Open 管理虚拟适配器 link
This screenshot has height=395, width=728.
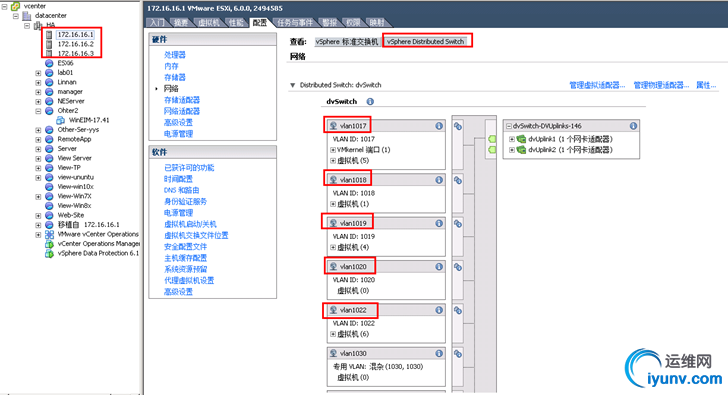597,85
